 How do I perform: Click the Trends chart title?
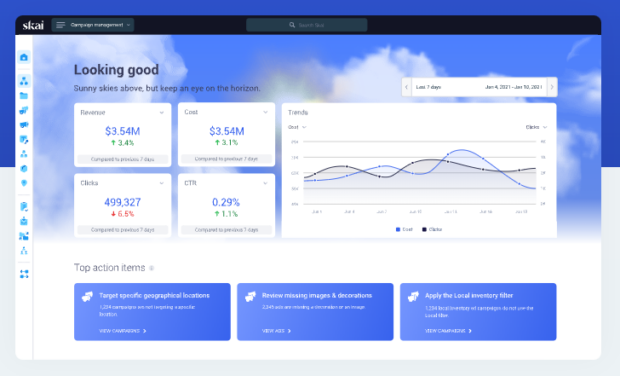(298, 113)
